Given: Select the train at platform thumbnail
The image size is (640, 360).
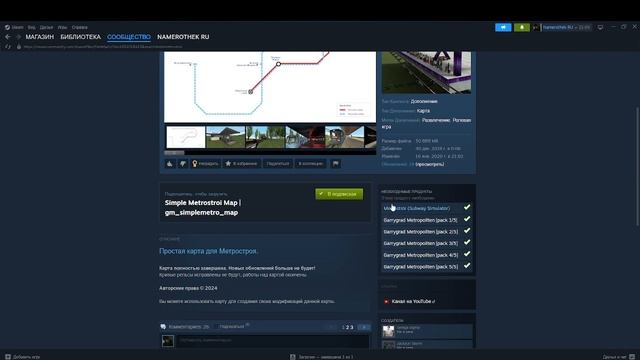Looking at the screenshot, I should 344,137.
